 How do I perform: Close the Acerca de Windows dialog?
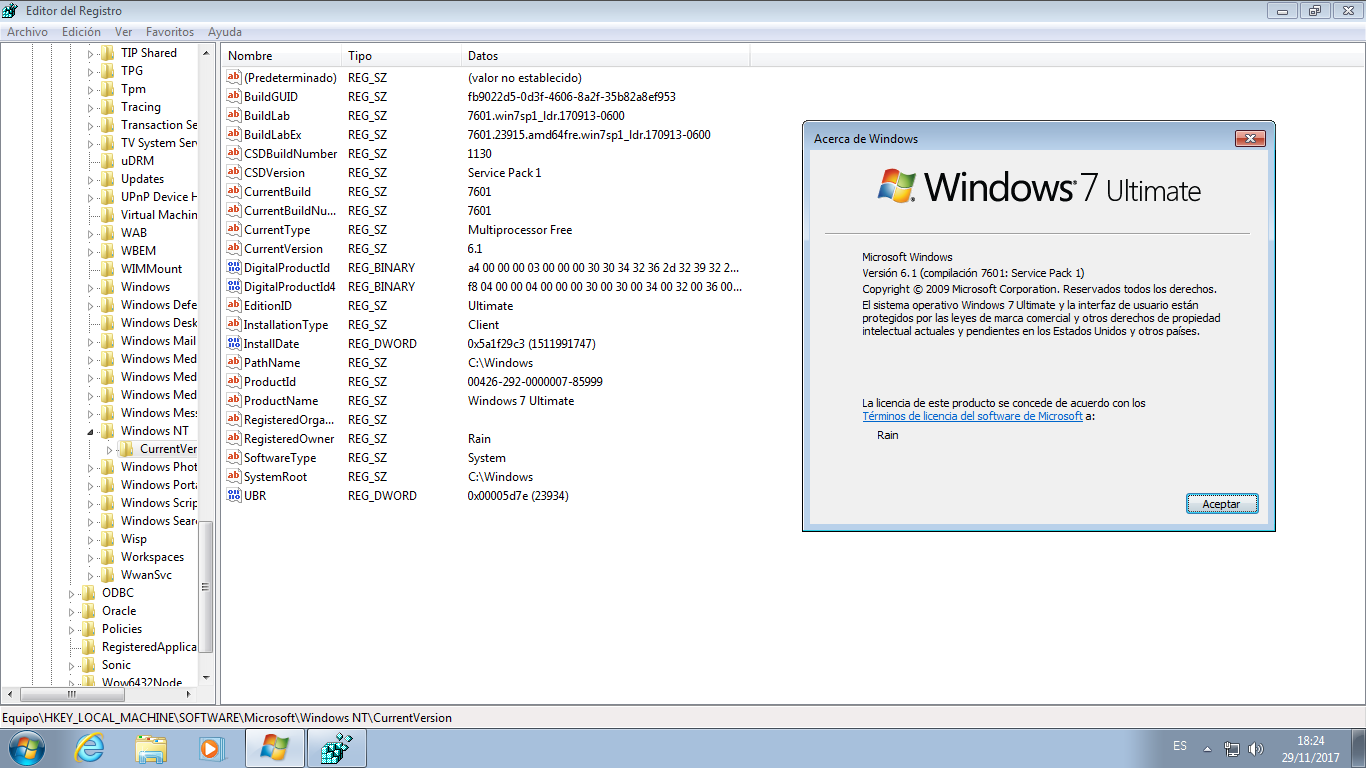pyautogui.click(x=1250, y=138)
